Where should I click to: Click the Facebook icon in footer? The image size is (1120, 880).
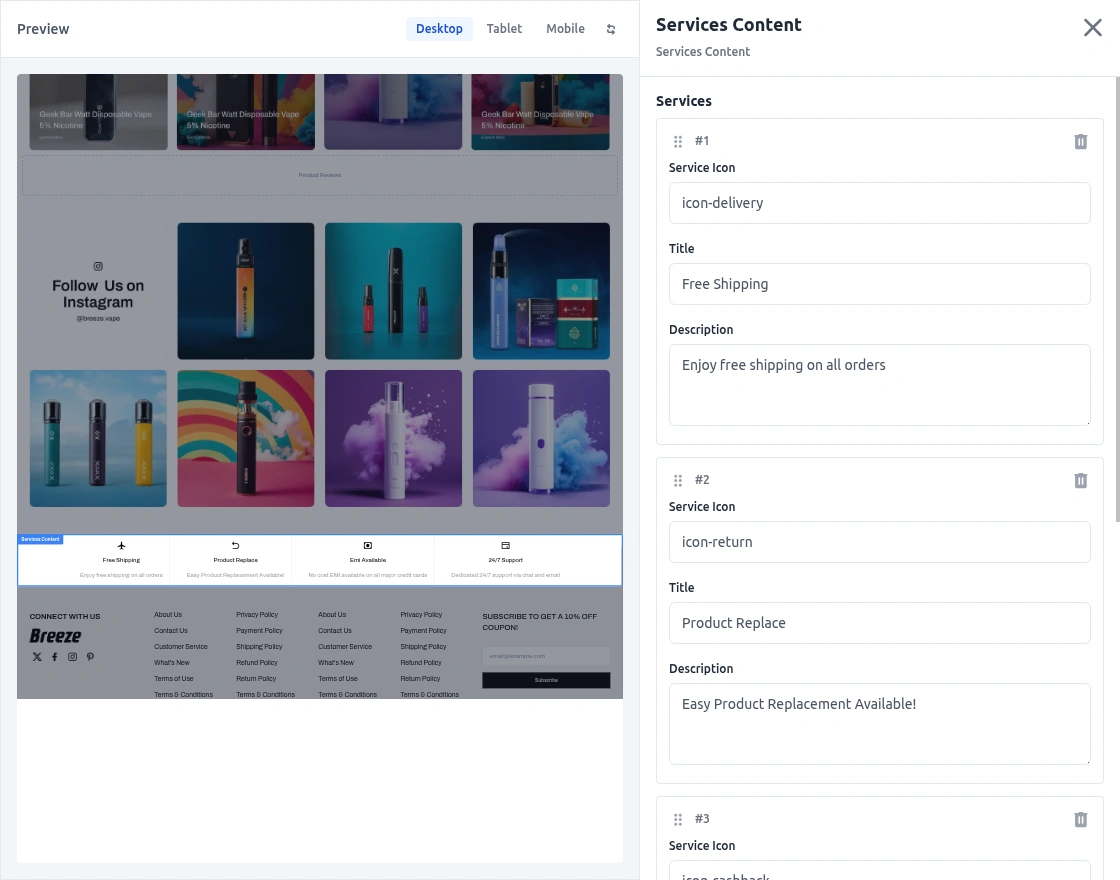tap(54, 657)
